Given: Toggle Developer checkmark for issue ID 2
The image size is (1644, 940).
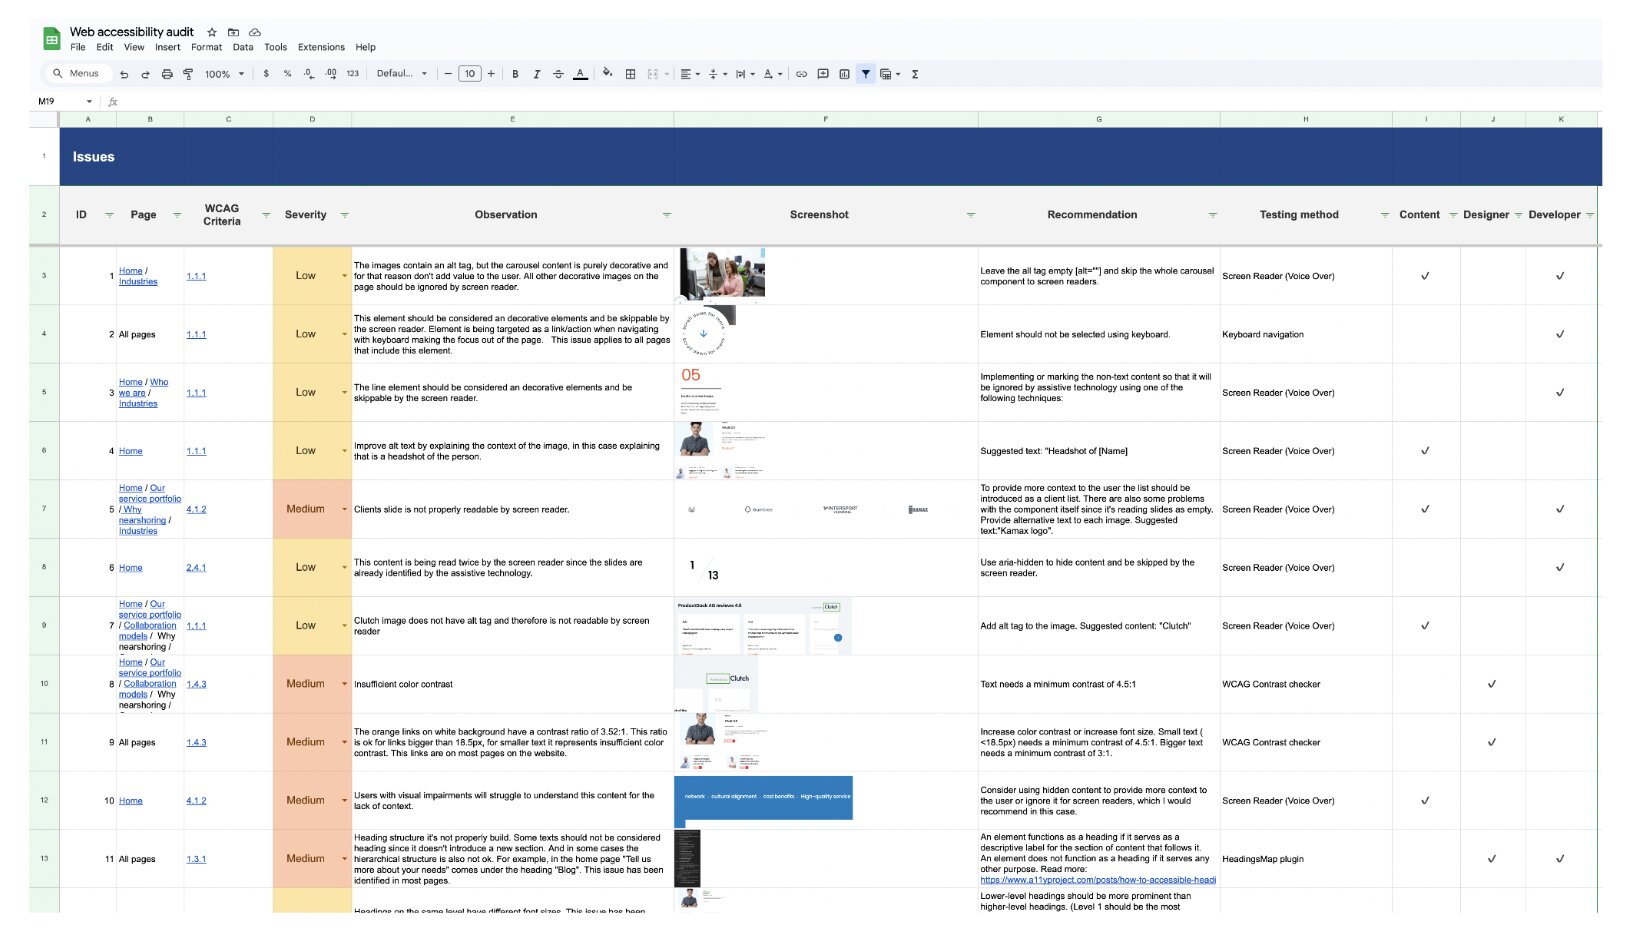Looking at the screenshot, I should click(x=1559, y=334).
